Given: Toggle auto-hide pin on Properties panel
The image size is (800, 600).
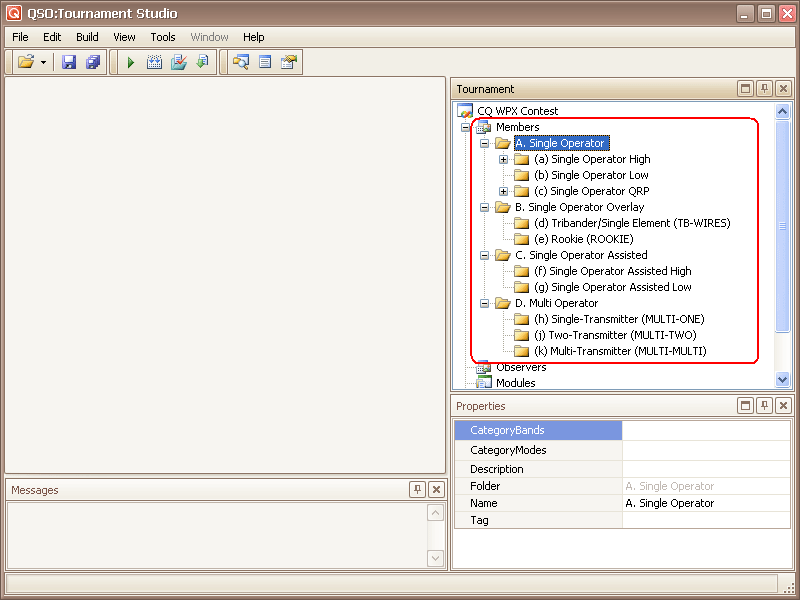Looking at the screenshot, I should coord(764,406).
